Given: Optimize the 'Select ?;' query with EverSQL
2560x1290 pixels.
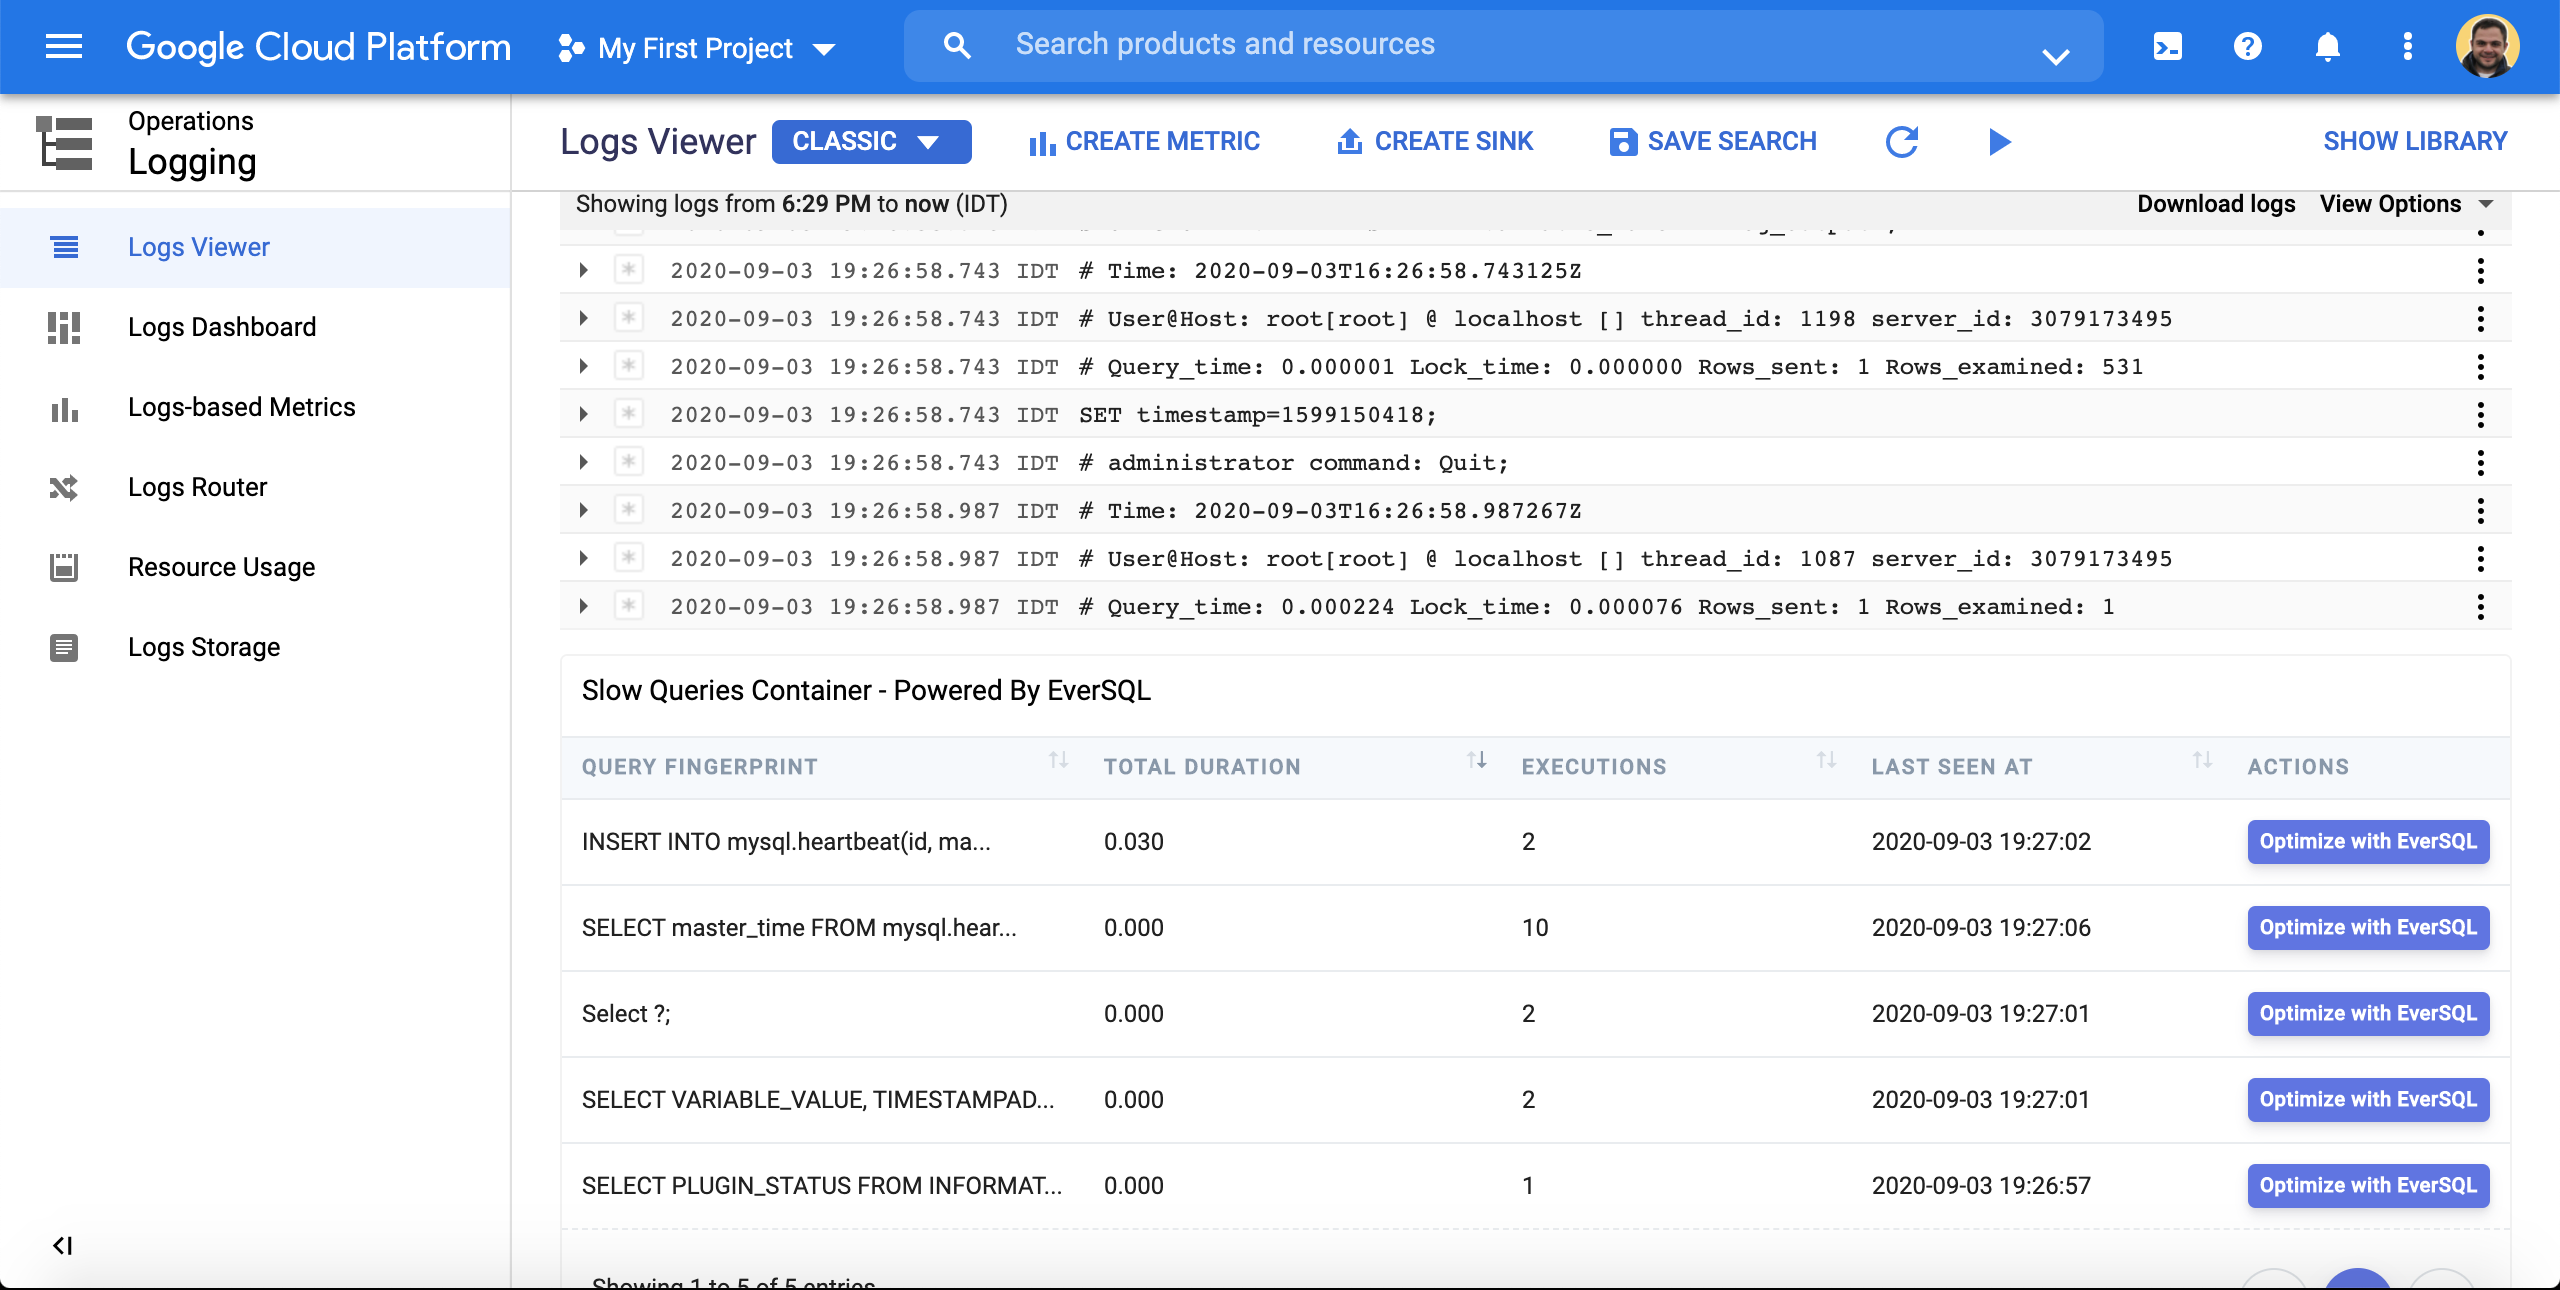Looking at the screenshot, I should 2368,1014.
